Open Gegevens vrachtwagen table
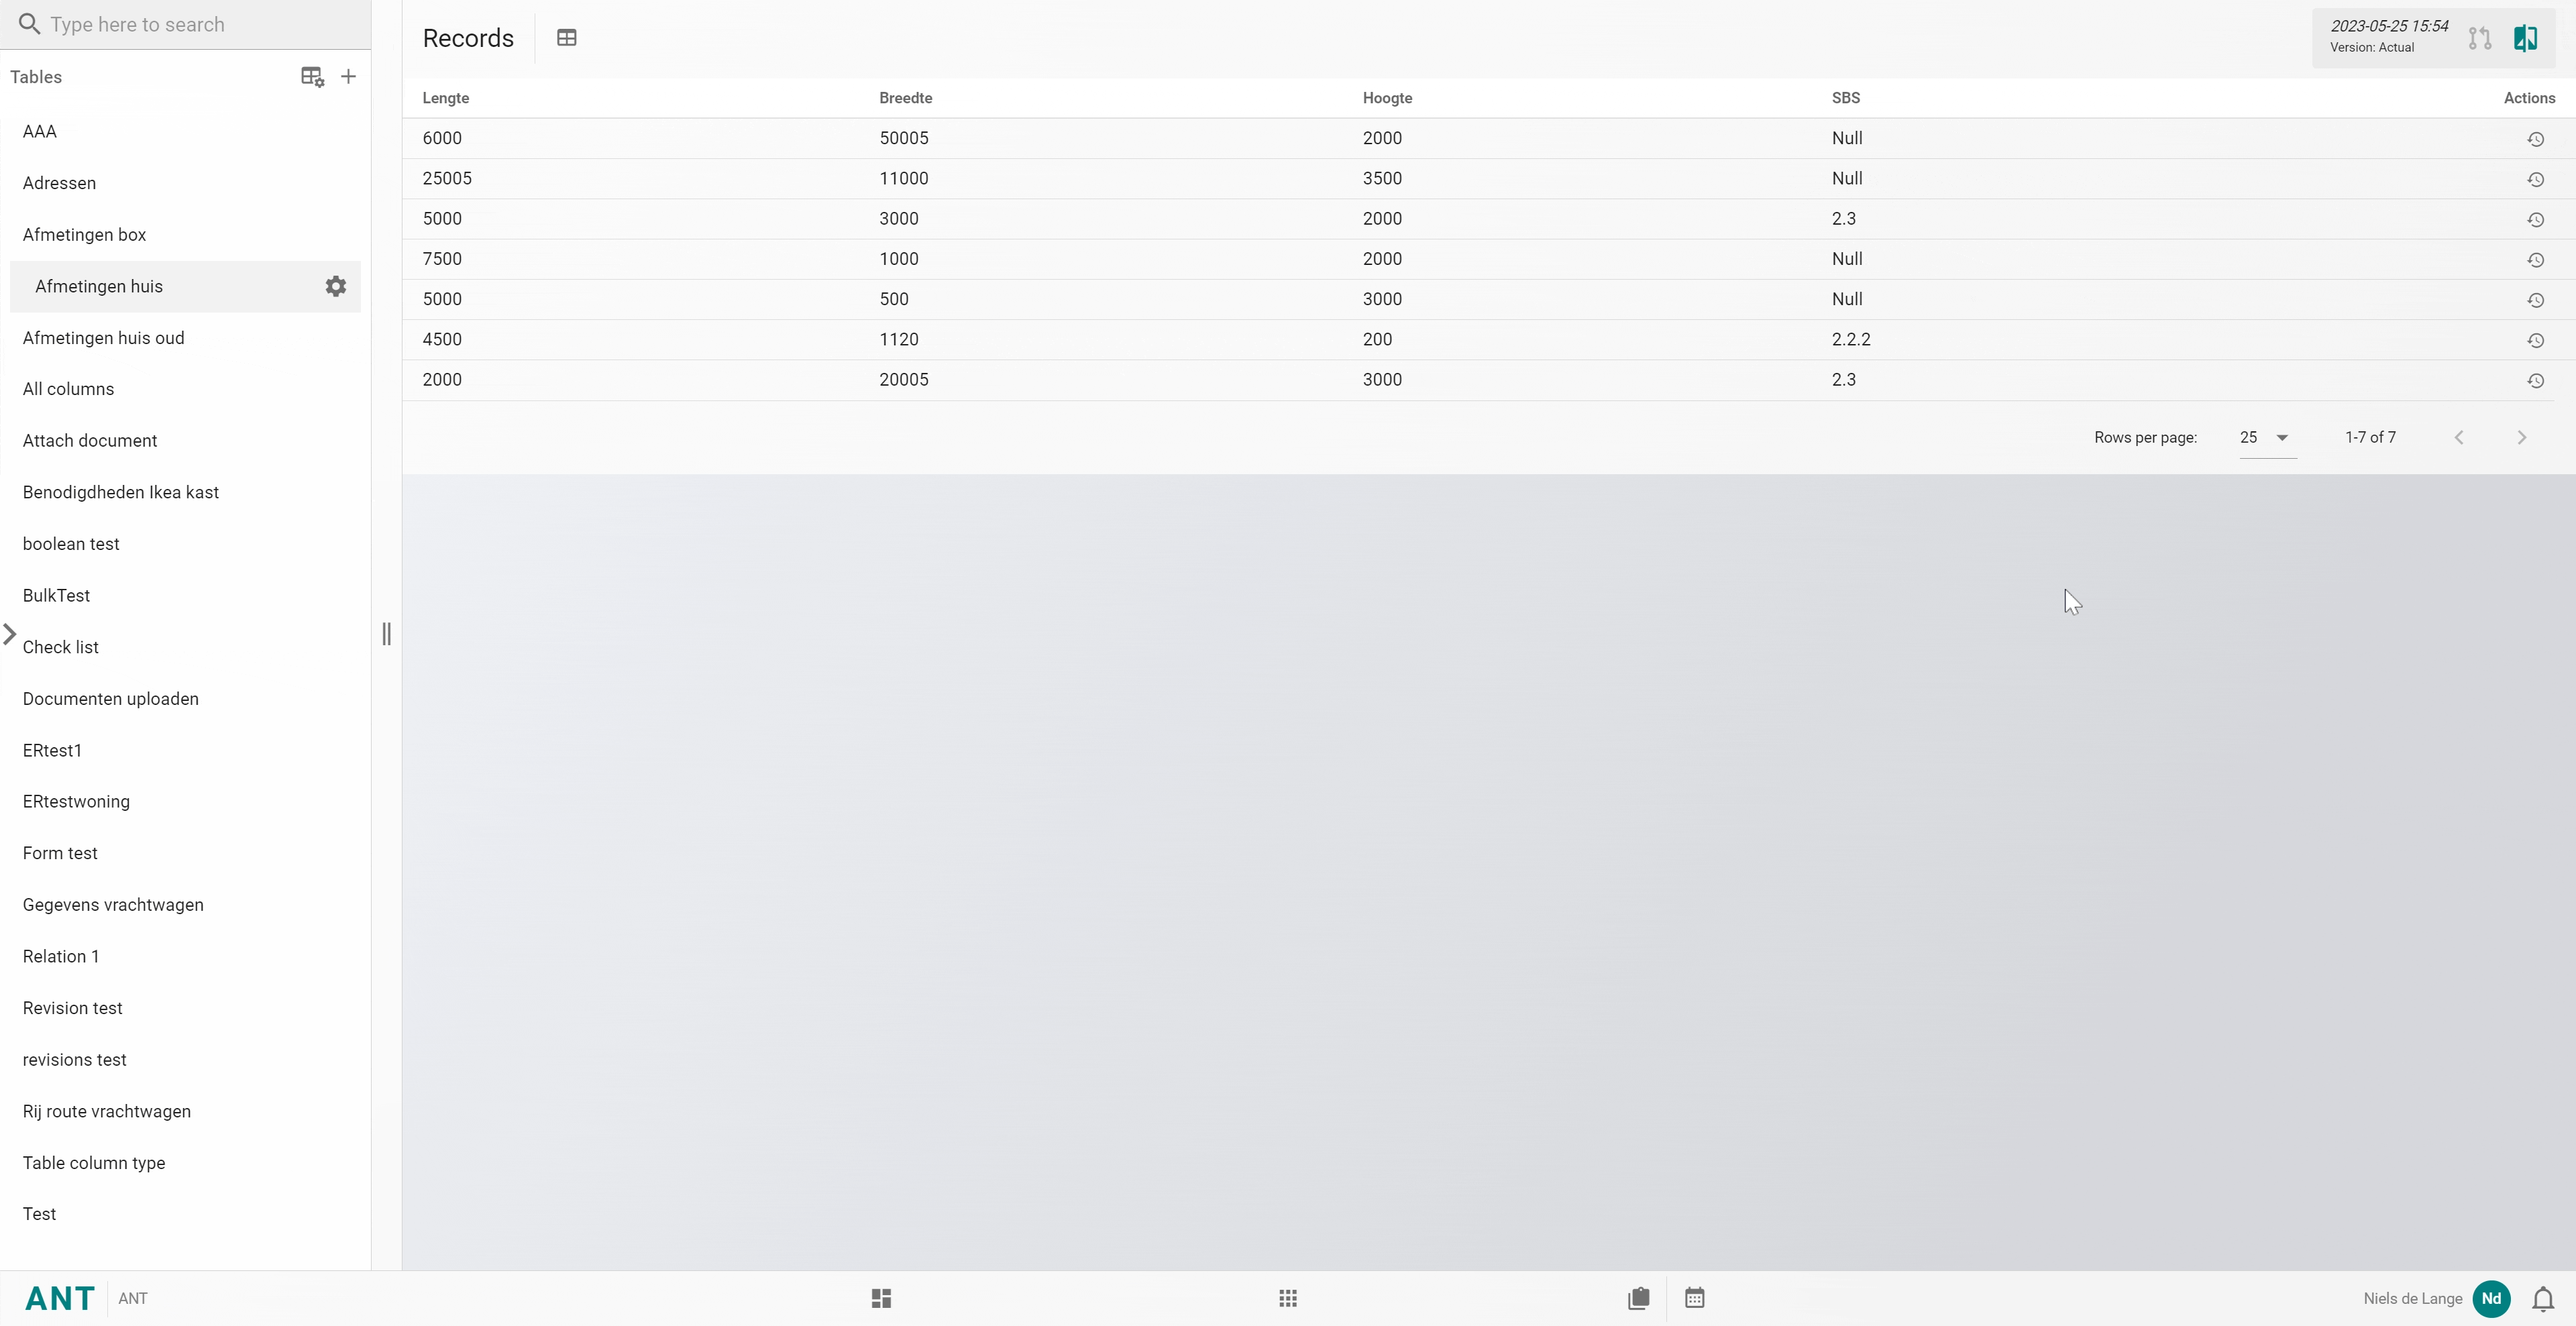This screenshot has height=1326, width=2576. [x=185, y=905]
